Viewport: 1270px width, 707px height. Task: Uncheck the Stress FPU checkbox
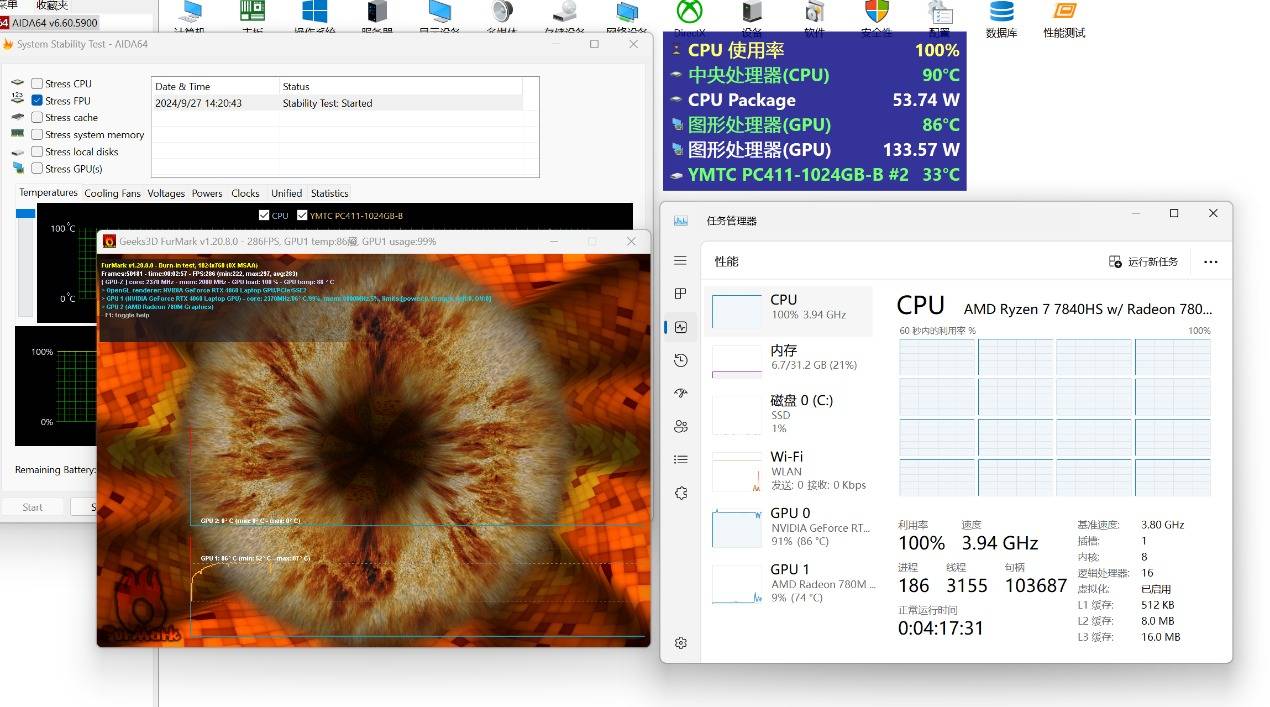[37, 101]
